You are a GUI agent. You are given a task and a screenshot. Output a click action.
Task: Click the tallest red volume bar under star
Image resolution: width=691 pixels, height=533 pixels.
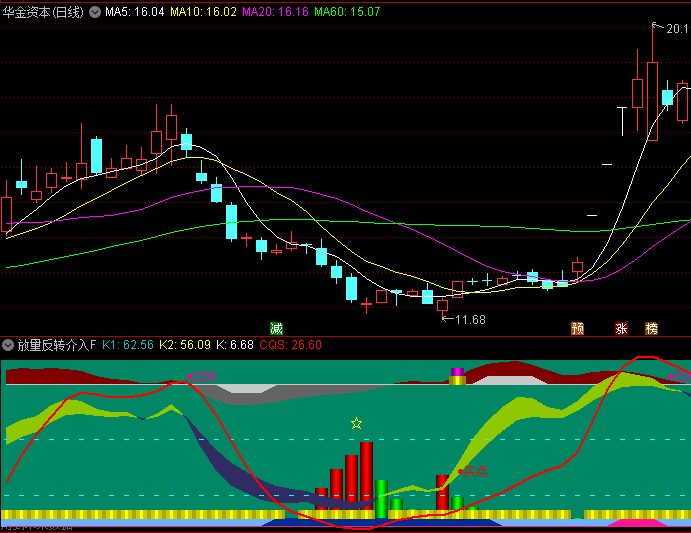(x=366, y=477)
